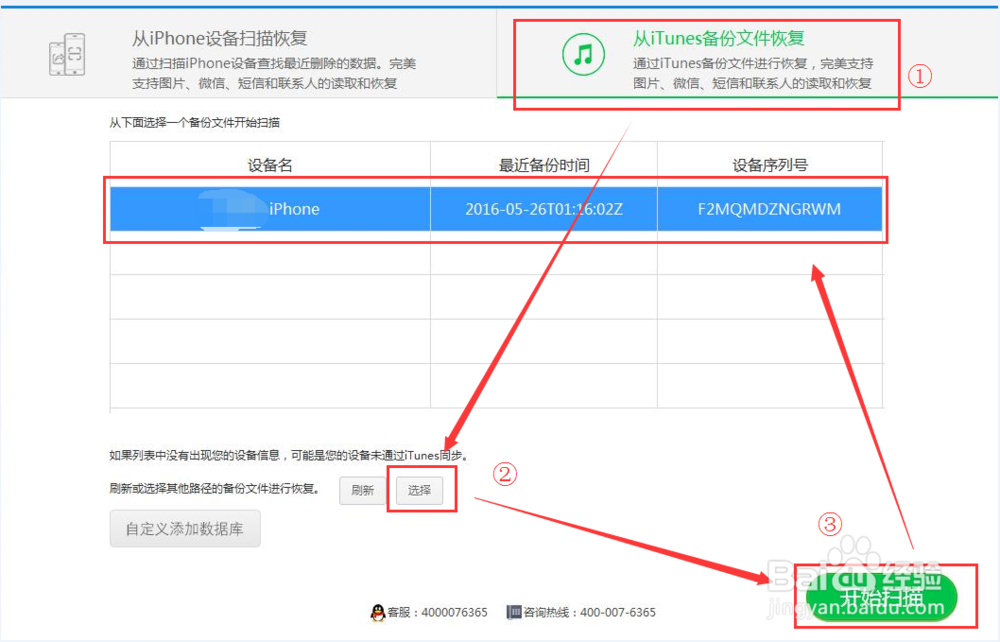The width and height of the screenshot is (1000, 642).
Task: Click backup time 2016-05-26T01:16:02Z cell
Action: (543, 209)
